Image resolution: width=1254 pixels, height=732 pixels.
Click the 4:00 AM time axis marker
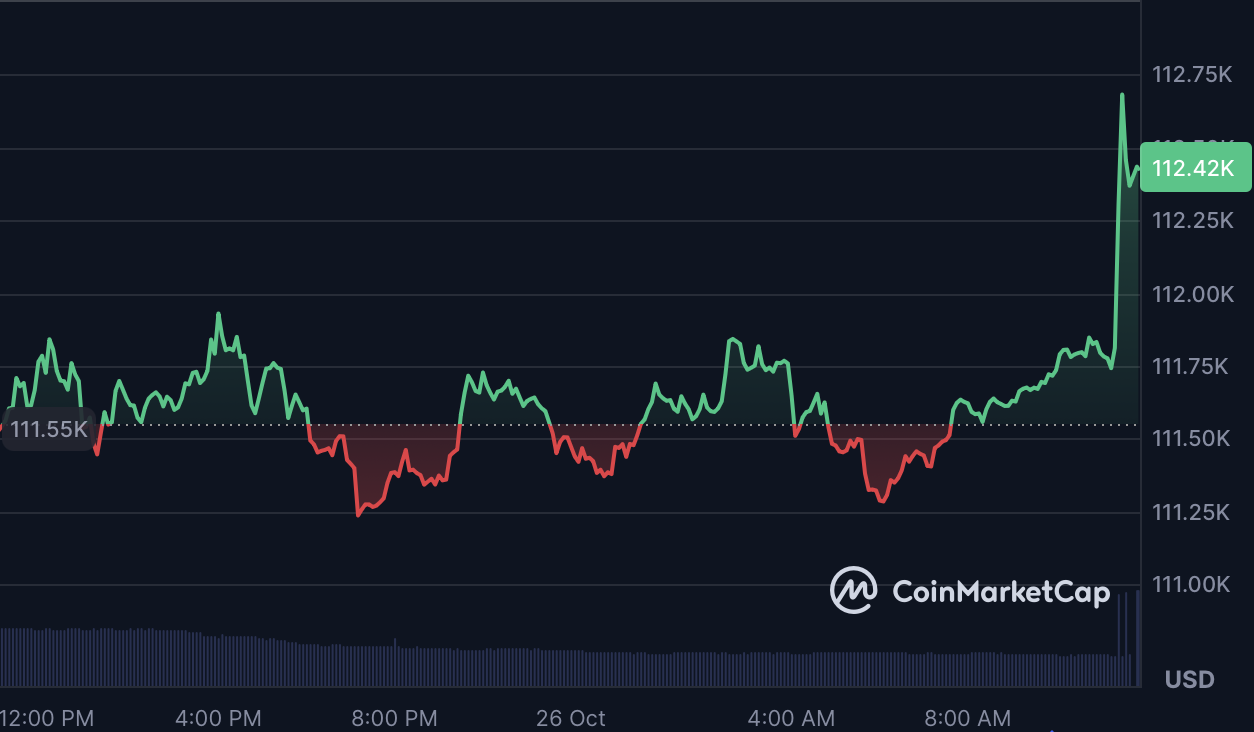click(x=792, y=718)
